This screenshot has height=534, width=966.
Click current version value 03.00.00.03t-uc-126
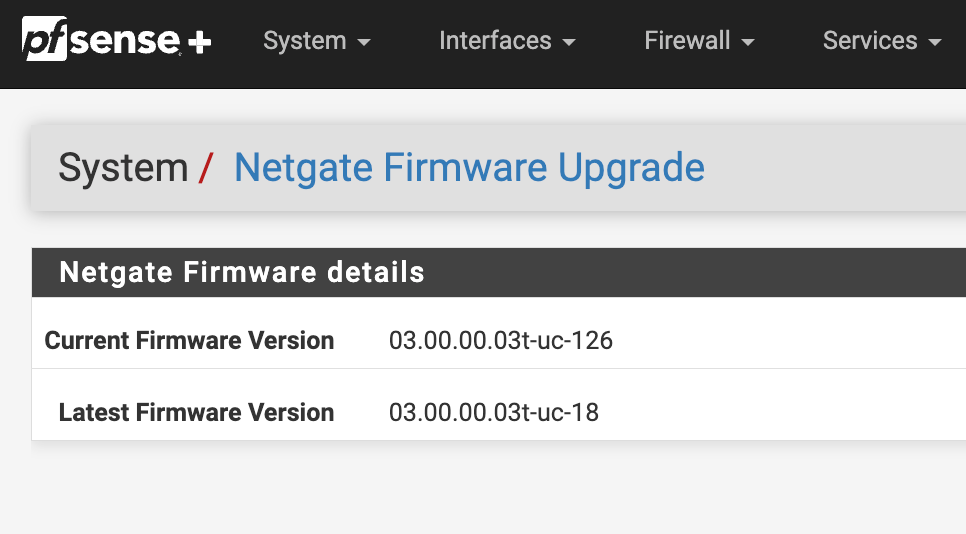tap(501, 341)
